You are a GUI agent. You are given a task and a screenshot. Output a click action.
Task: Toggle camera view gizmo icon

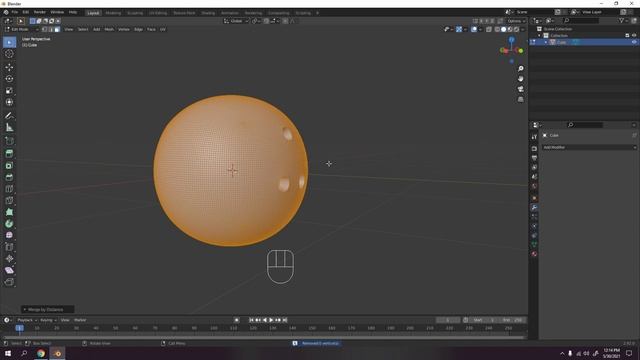[520, 89]
